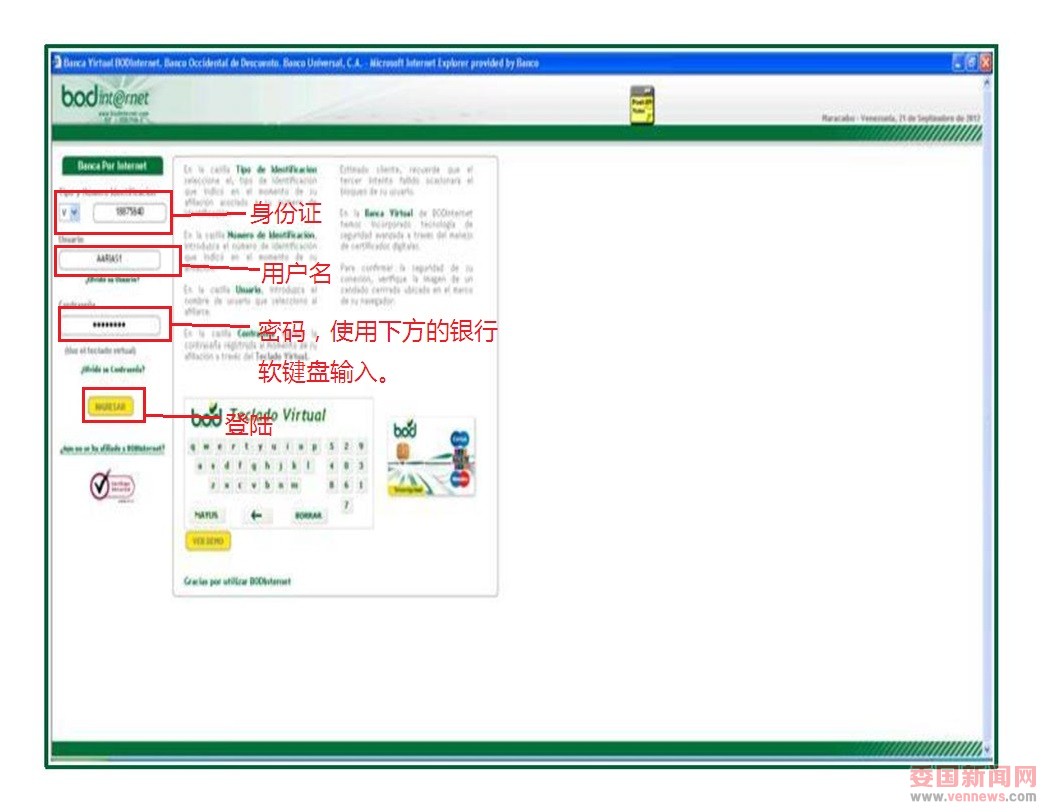Tap the number 8 key on the virtual keypad

point(332,485)
